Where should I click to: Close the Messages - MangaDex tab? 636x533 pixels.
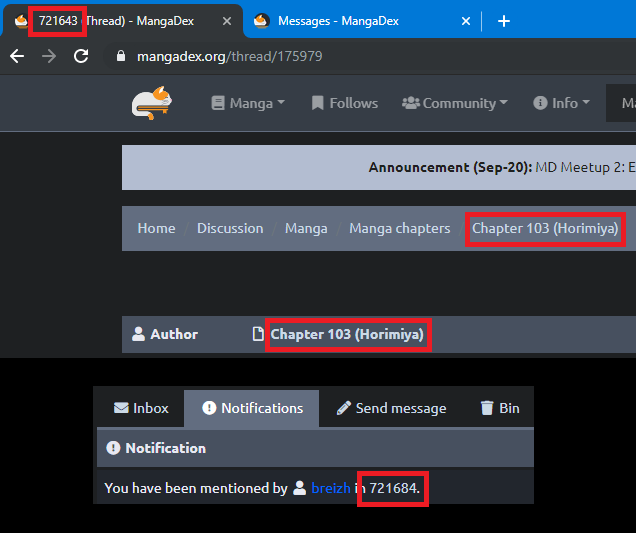[466, 21]
